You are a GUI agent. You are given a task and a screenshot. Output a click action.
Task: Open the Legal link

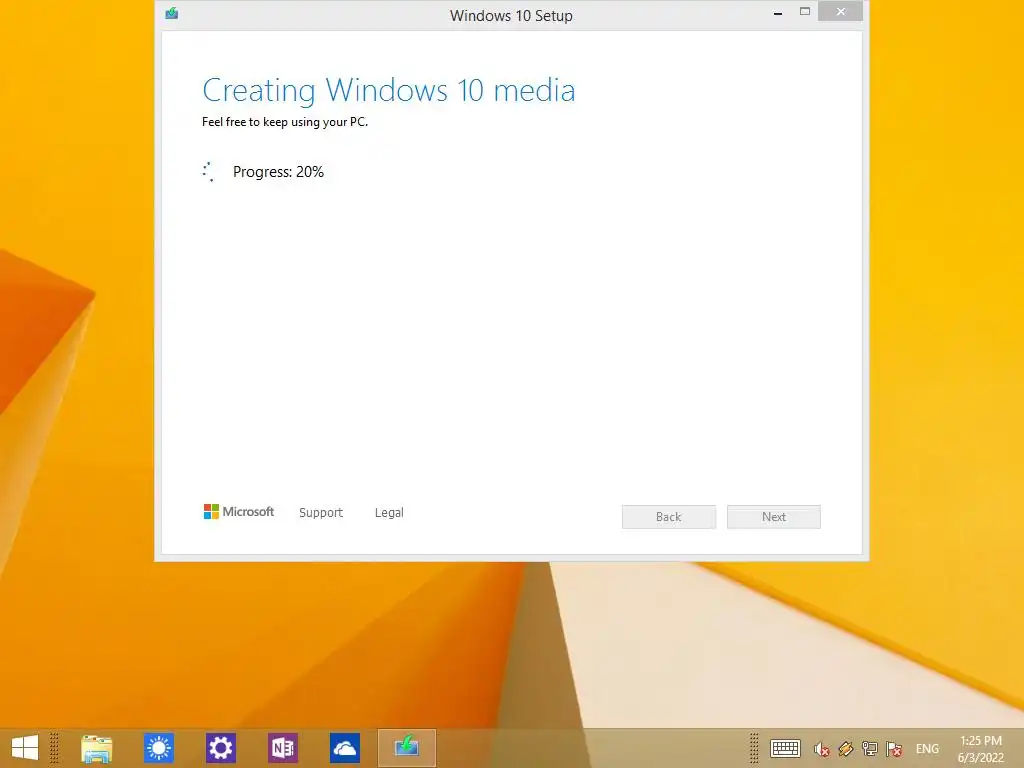pos(389,513)
